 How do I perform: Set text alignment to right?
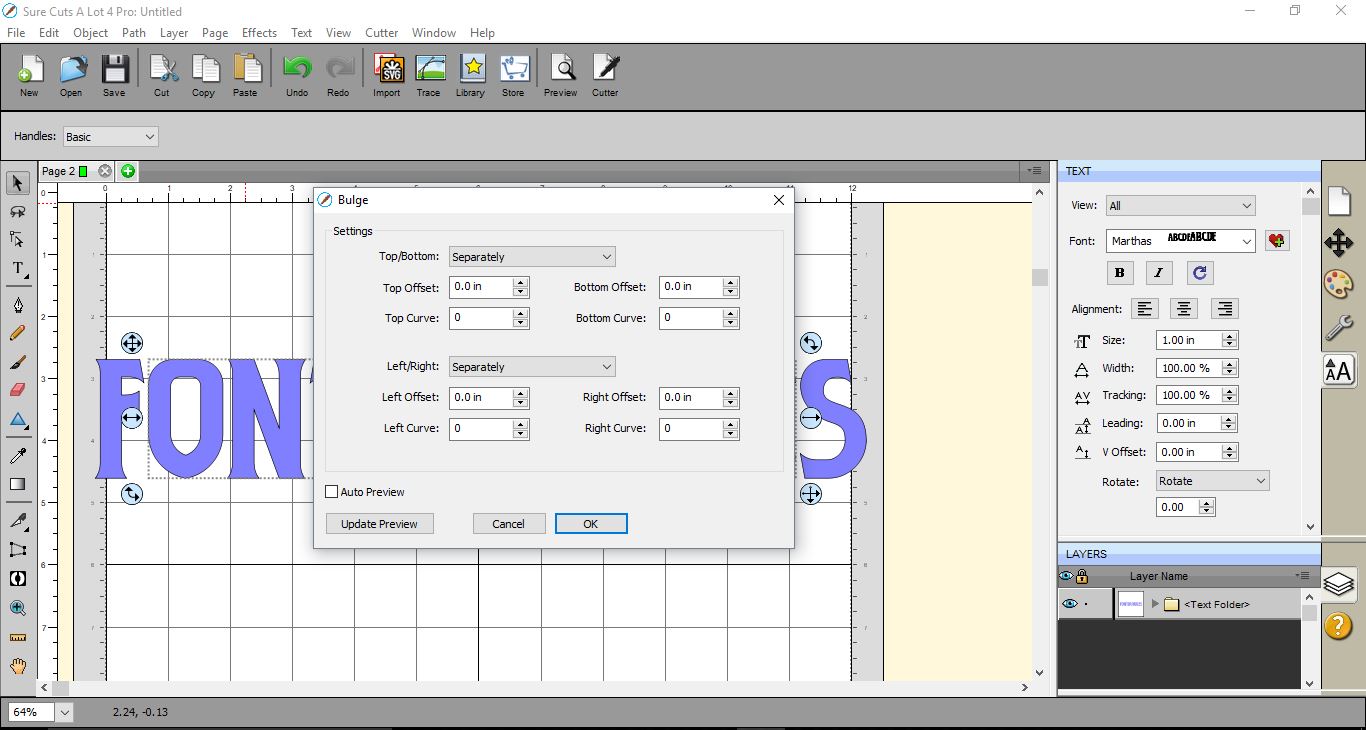(1224, 309)
